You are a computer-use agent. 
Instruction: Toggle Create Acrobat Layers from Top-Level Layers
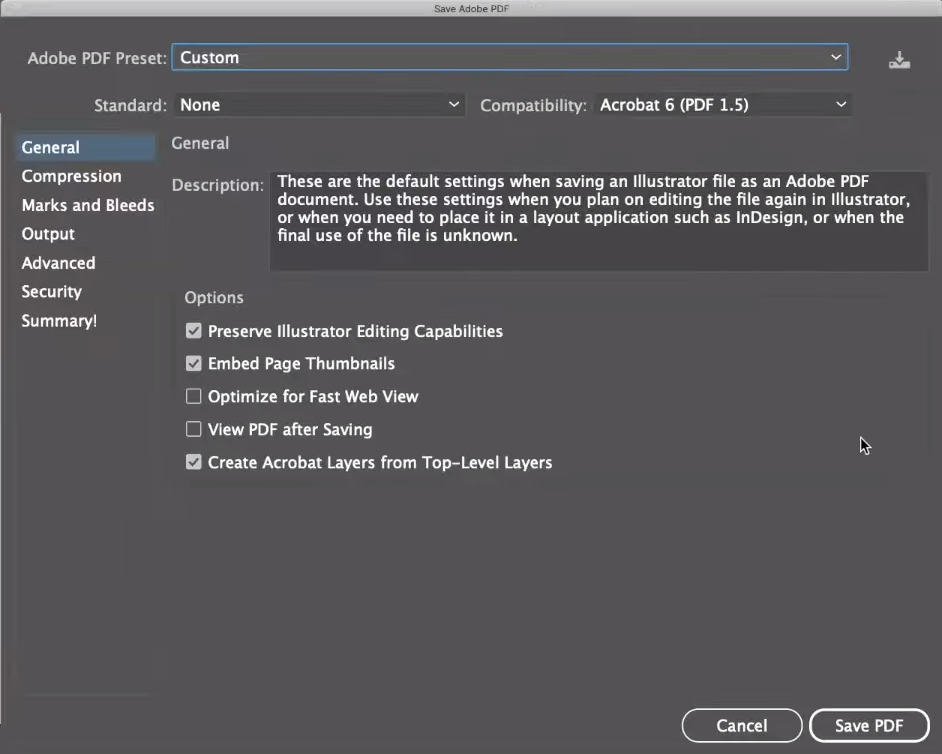click(193, 462)
